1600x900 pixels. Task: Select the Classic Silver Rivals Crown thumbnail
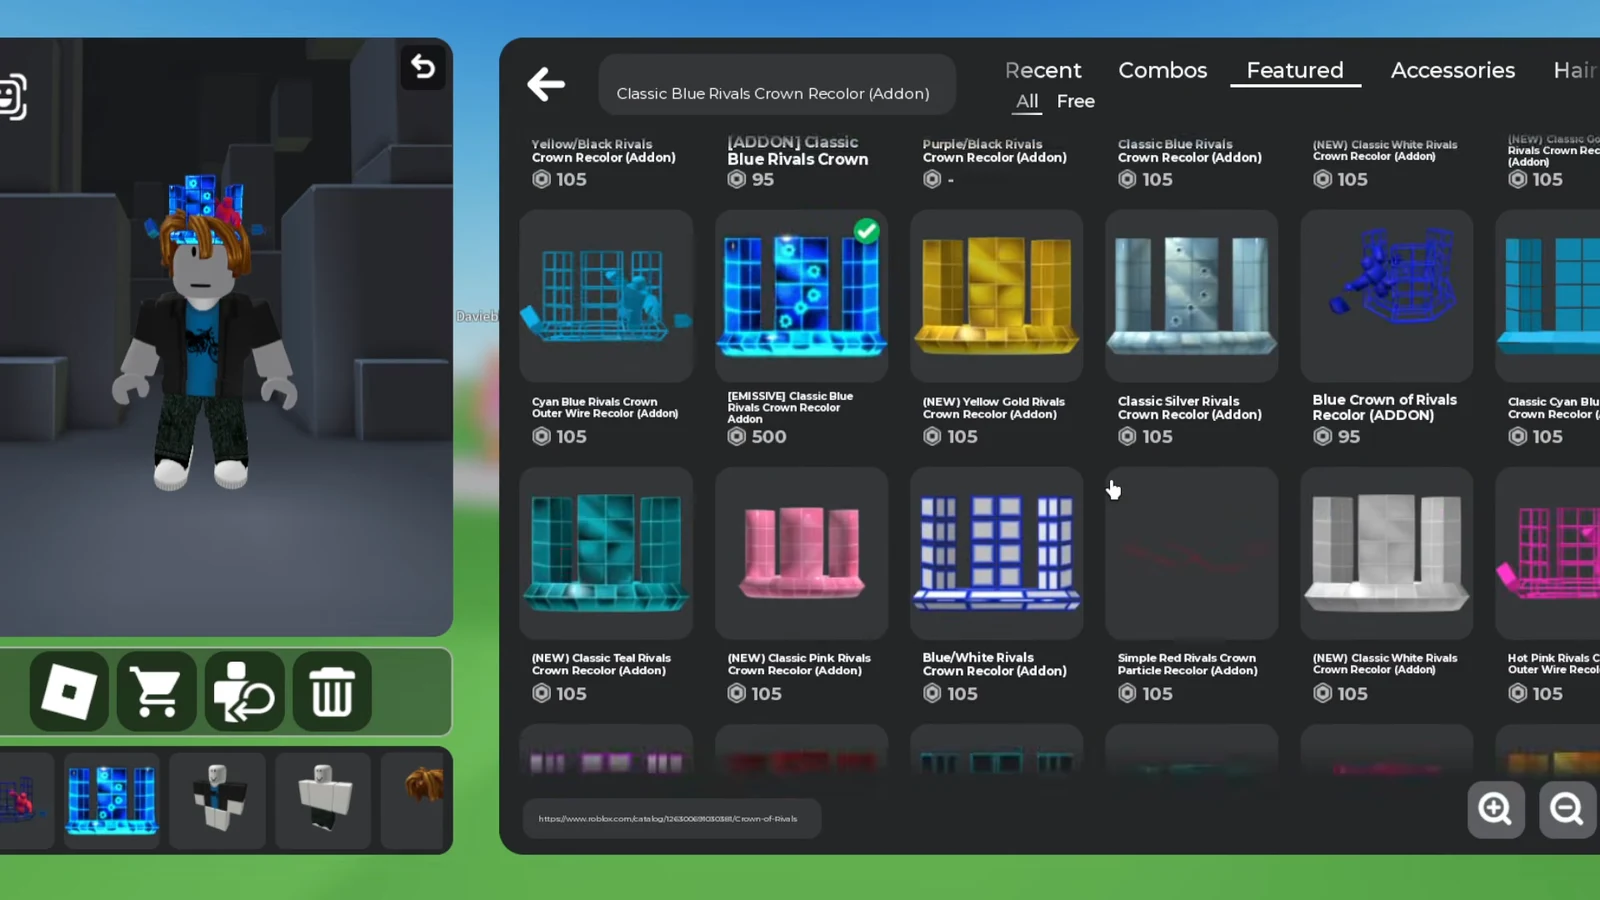coord(1191,296)
